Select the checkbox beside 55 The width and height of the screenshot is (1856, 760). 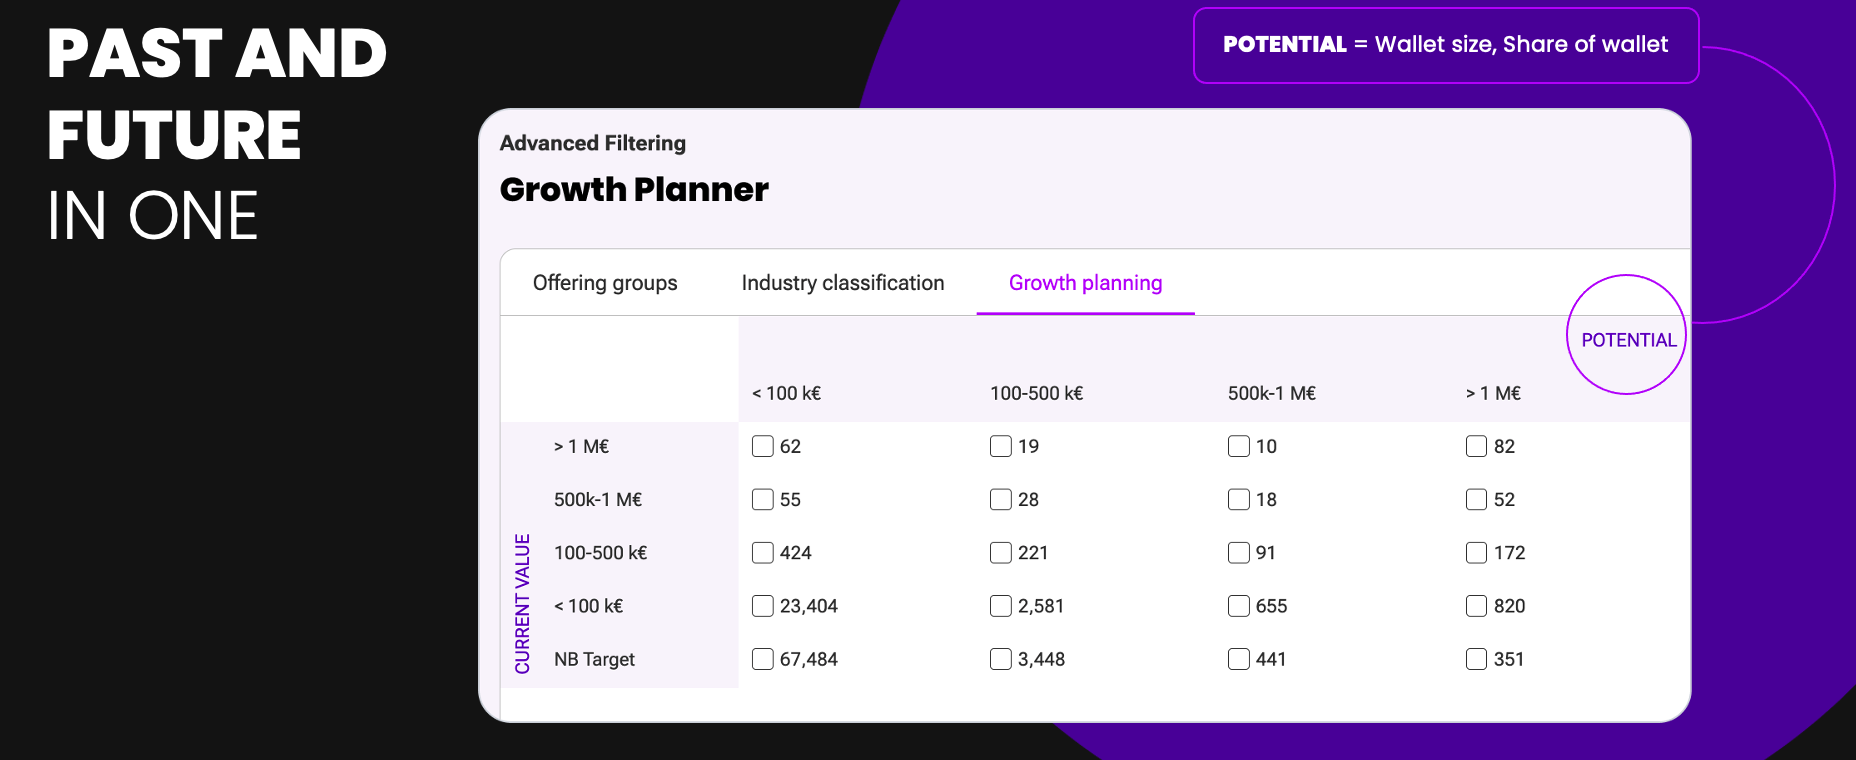764,499
